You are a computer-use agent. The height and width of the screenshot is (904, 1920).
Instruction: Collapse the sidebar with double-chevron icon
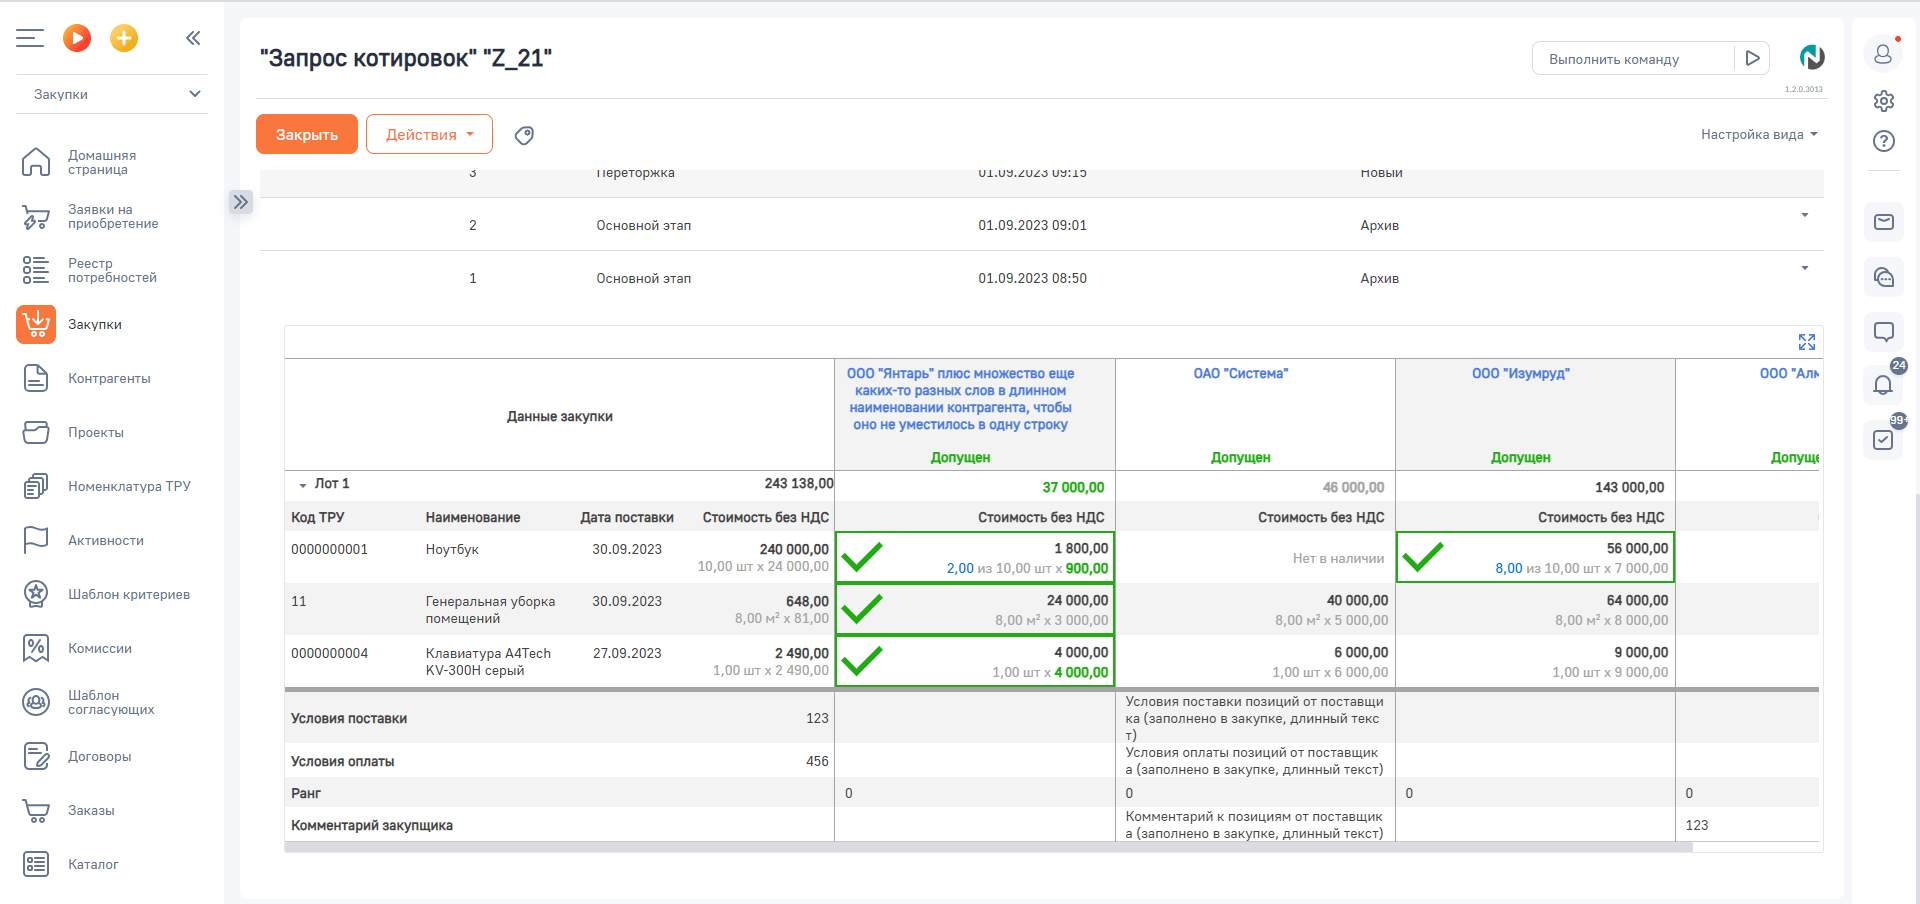193,38
